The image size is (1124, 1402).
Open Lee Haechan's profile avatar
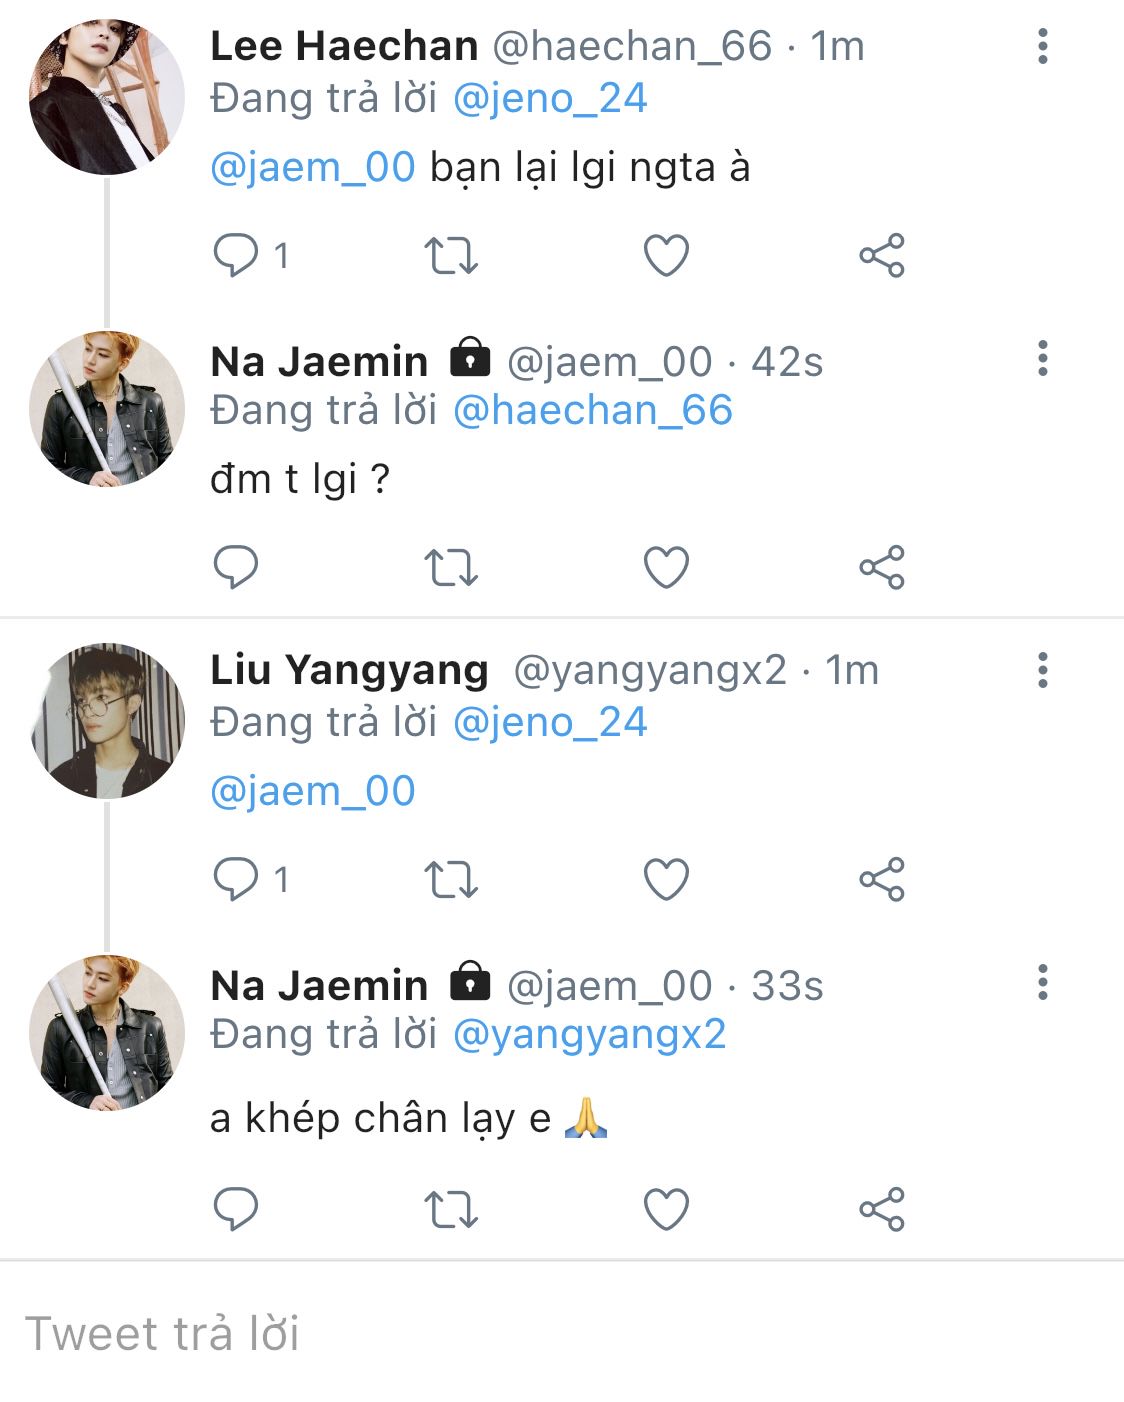click(x=107, y=97)
